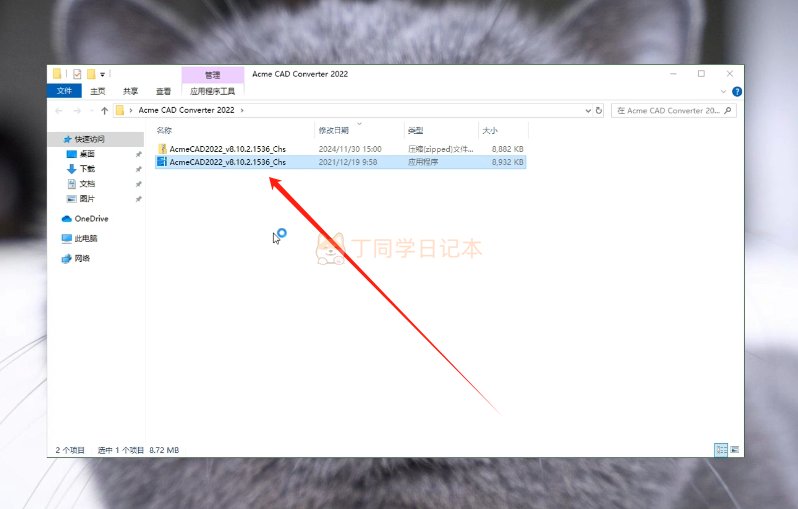The height and width of the screenshot is (509, 798).
Task: Open the quick access toolbar customize dropdown
Action: coord(102,75)
